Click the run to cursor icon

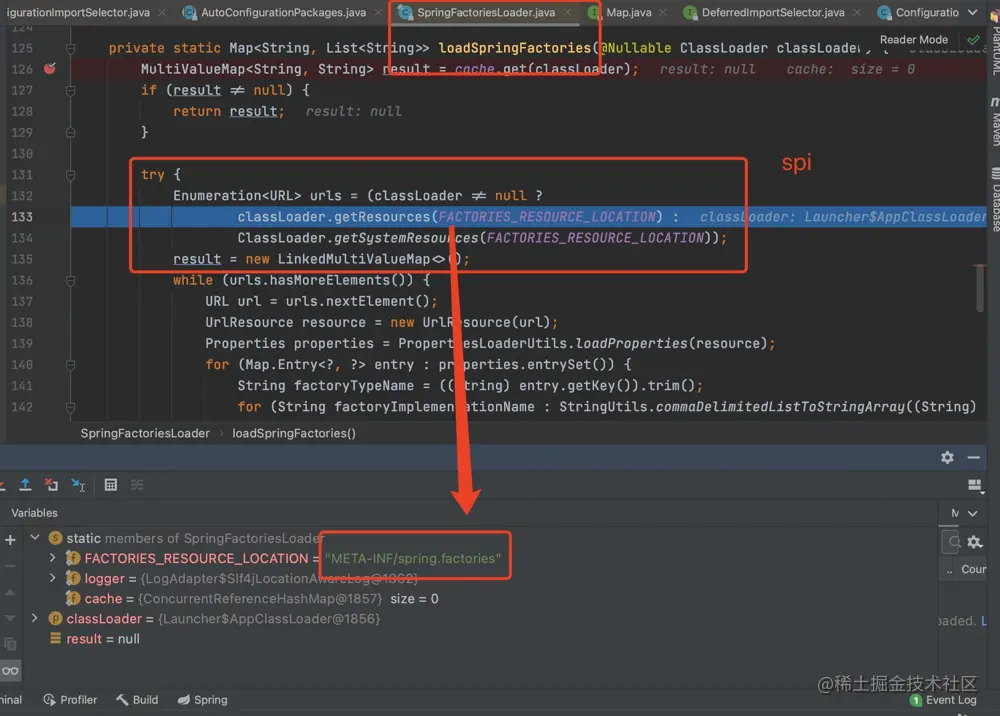click(78, 485)
